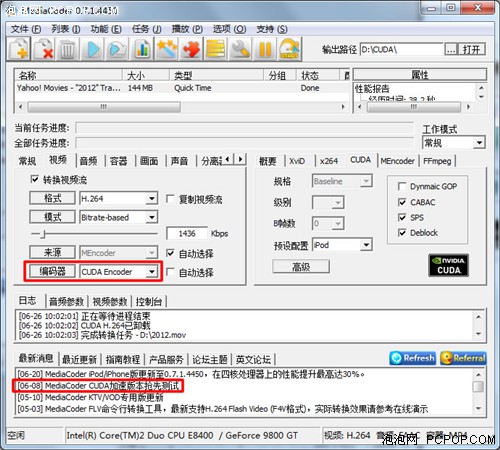Open the 级别 level dropdown
Screen dimensions: 500x450
(338, 202)
